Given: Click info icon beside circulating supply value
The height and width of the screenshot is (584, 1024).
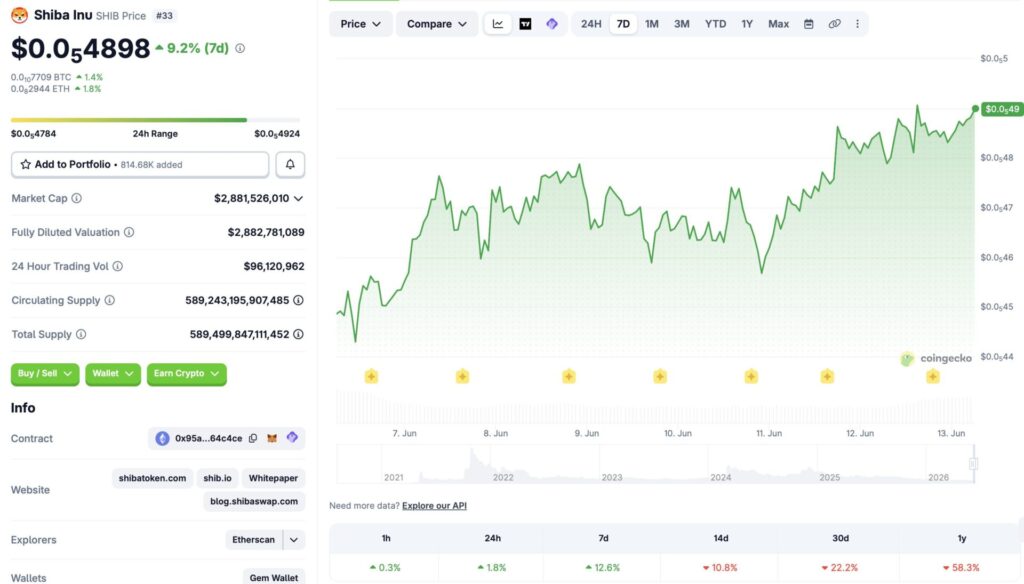Looking at the screenshot, I should 298,300.
